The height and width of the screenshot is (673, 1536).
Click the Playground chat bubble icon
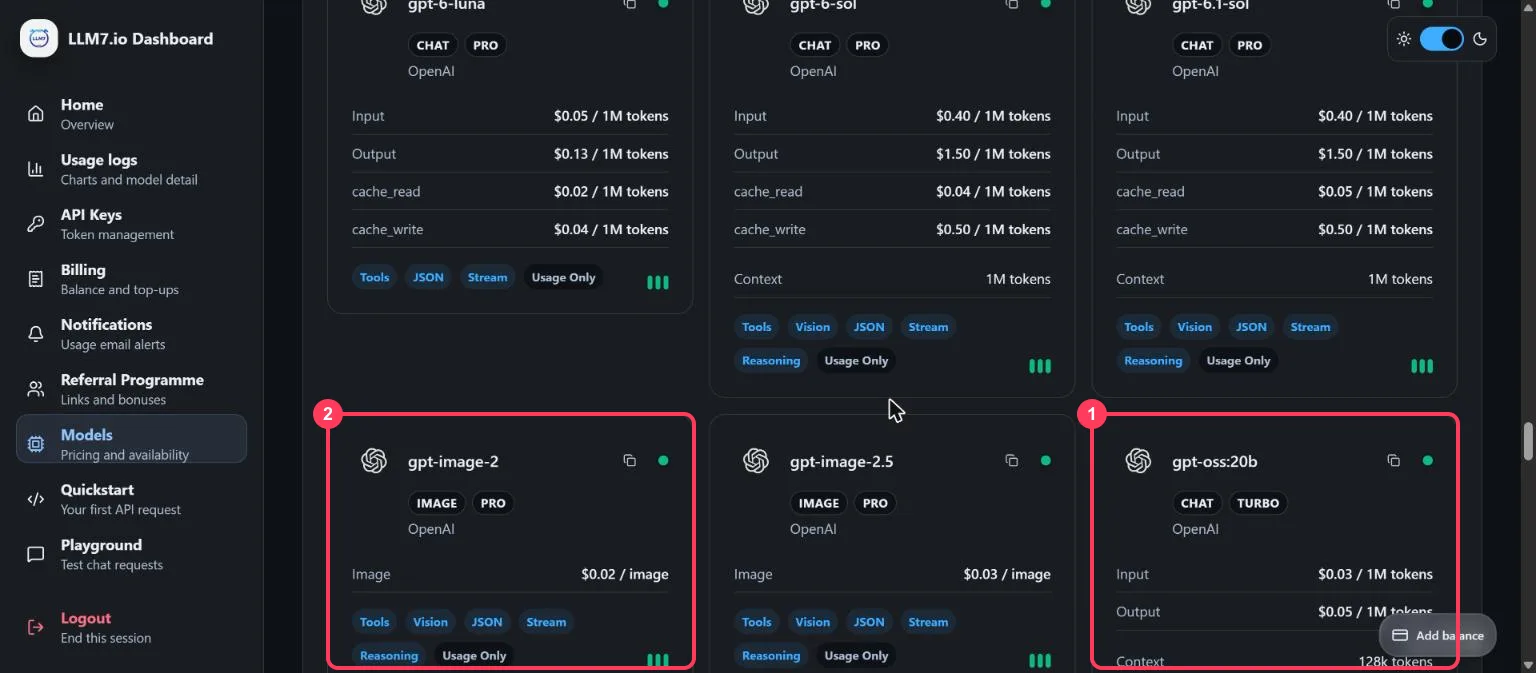point(36,554)
